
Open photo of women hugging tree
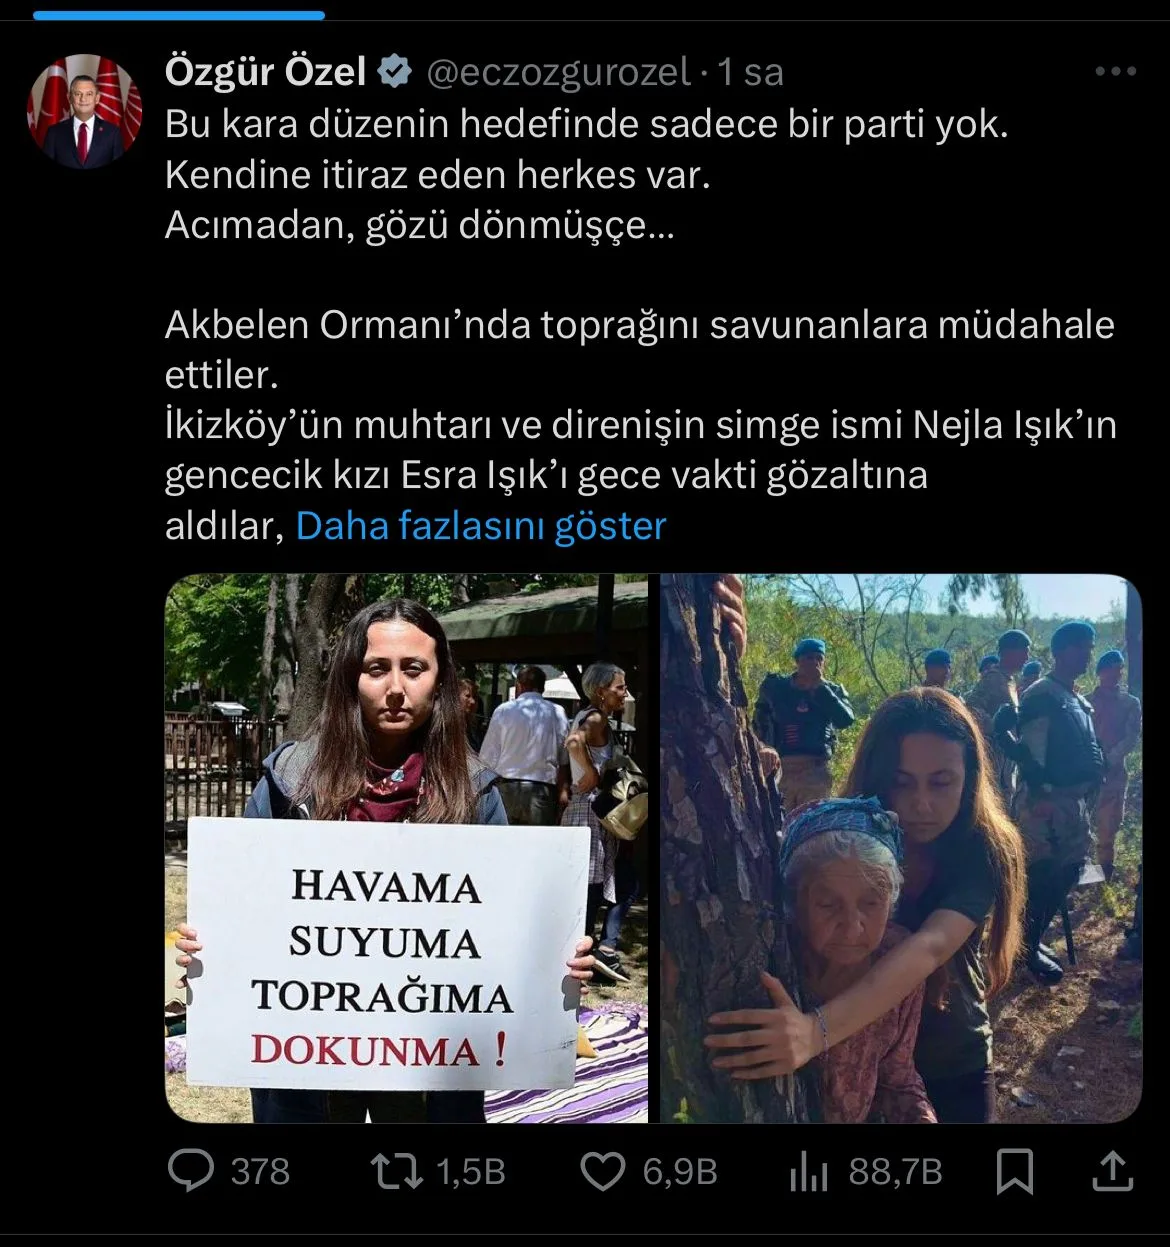coord(901,848)
